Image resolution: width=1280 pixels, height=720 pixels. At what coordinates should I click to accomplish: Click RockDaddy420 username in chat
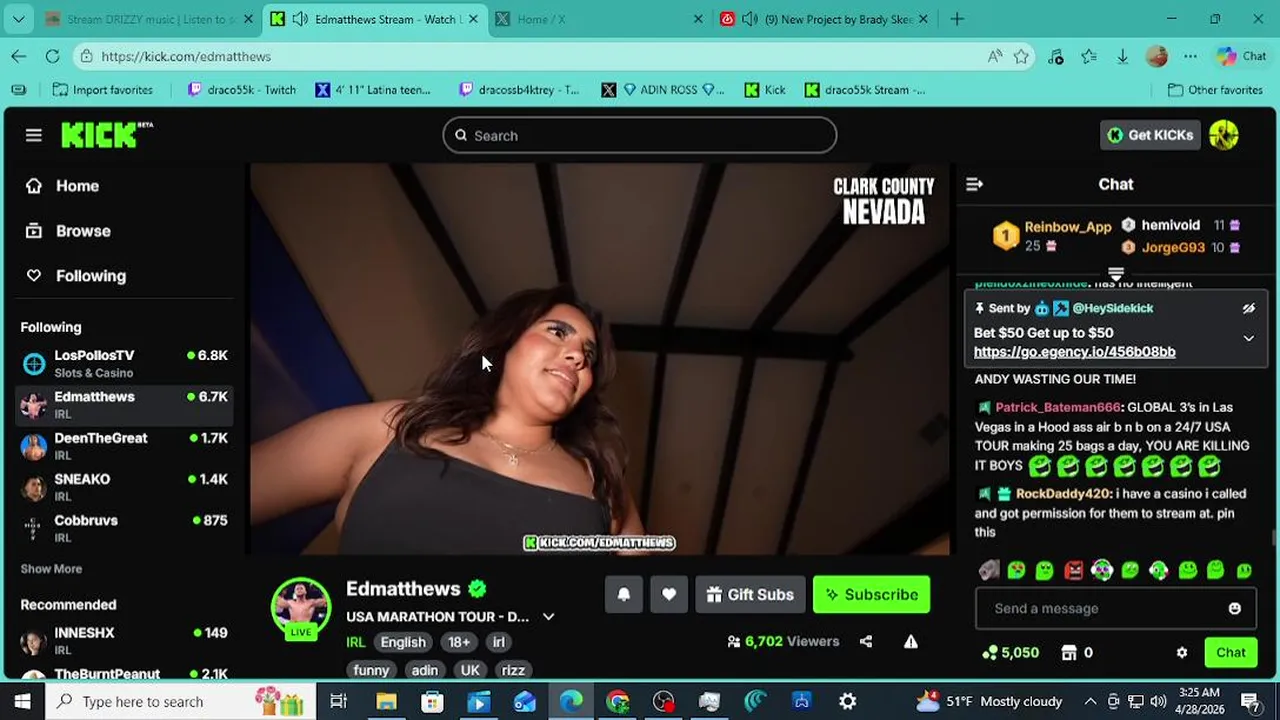click(1063, 494)
